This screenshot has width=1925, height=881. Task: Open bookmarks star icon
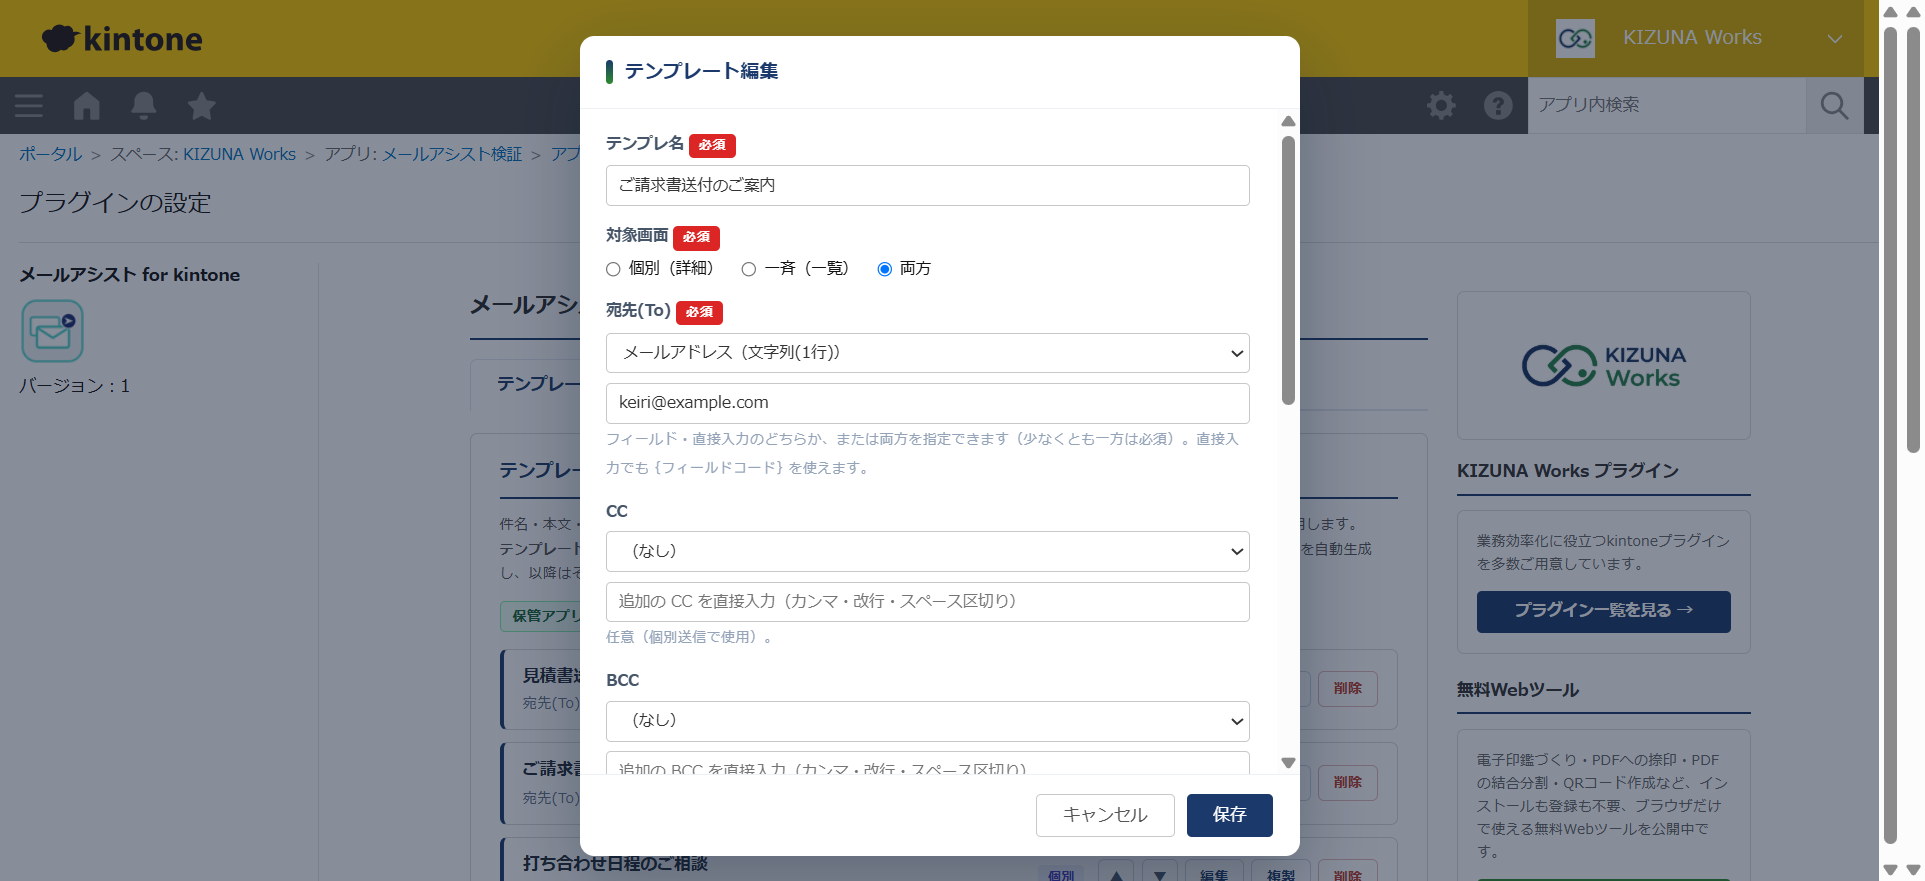point(201,106)
